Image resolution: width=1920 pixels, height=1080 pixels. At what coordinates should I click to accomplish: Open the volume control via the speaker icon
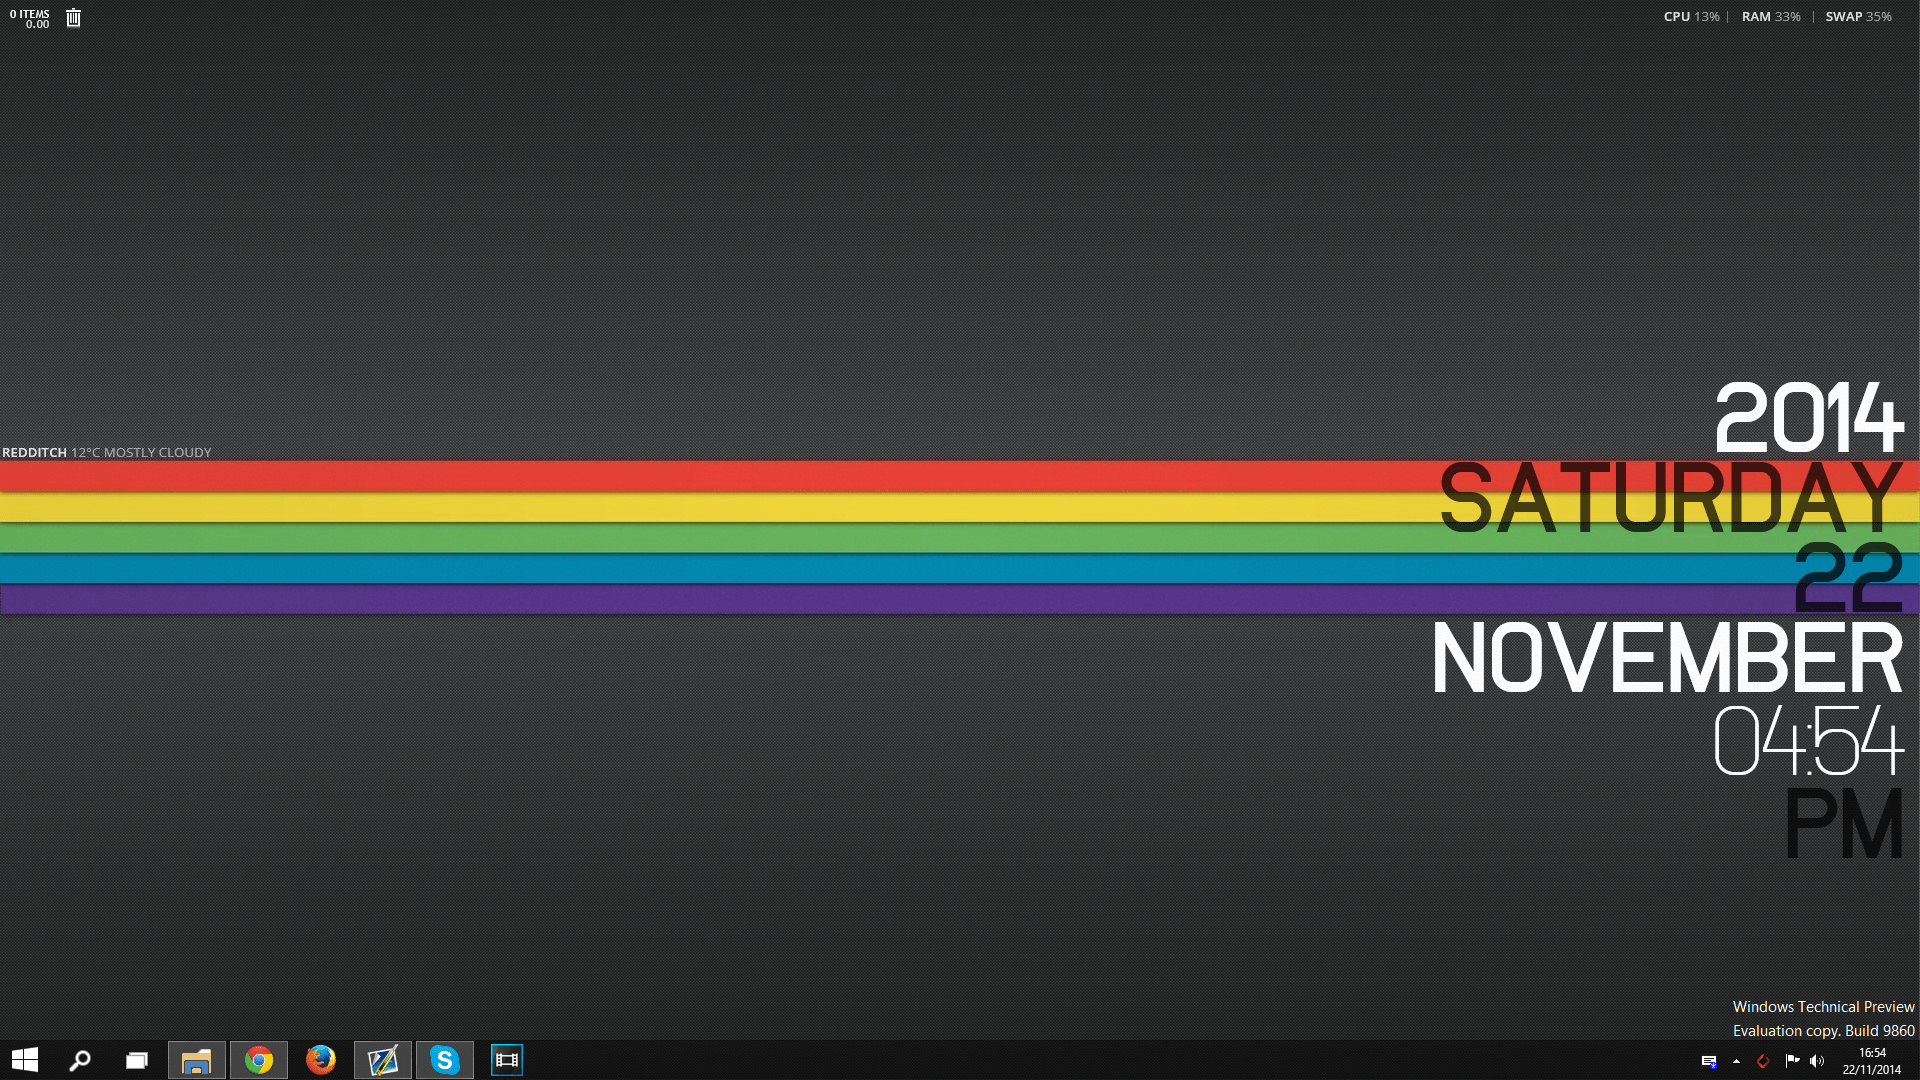1820,1060
